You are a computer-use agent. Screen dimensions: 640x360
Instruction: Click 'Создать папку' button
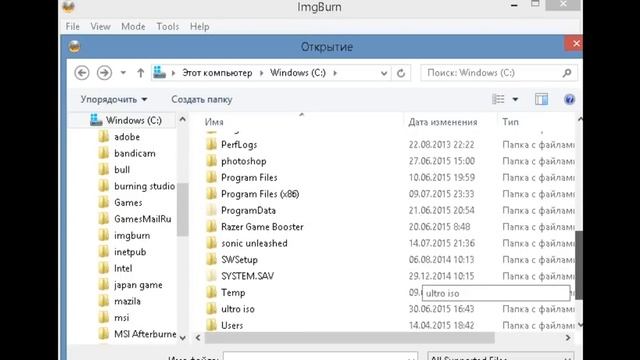(x=202, y=99)
